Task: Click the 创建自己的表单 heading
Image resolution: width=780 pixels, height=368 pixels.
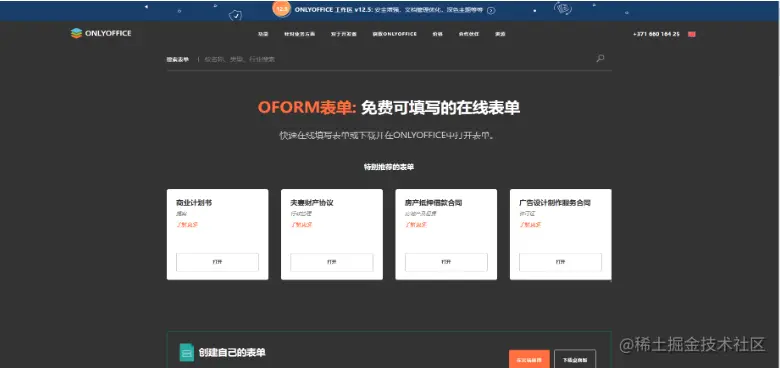Action: click(232, 353)
